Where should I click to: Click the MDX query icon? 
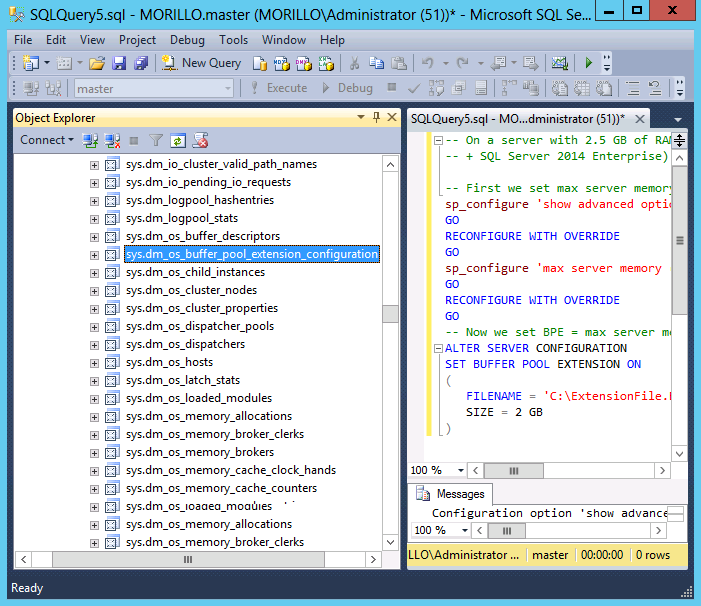coord(282,63)
